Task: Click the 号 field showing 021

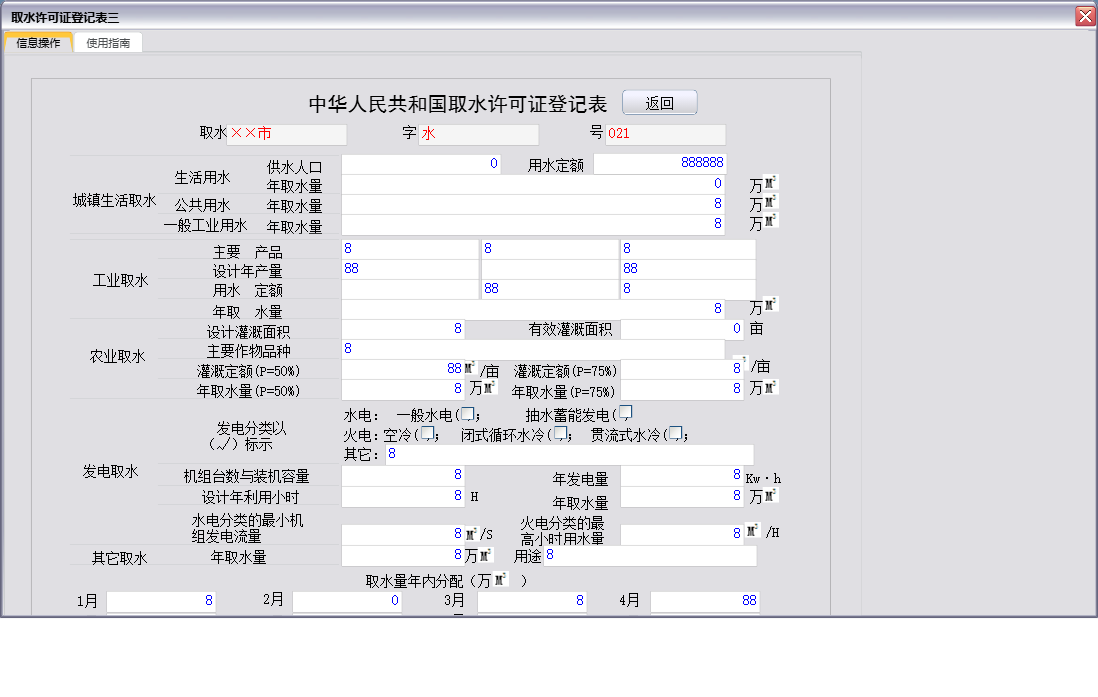Action: click(667, 134)
